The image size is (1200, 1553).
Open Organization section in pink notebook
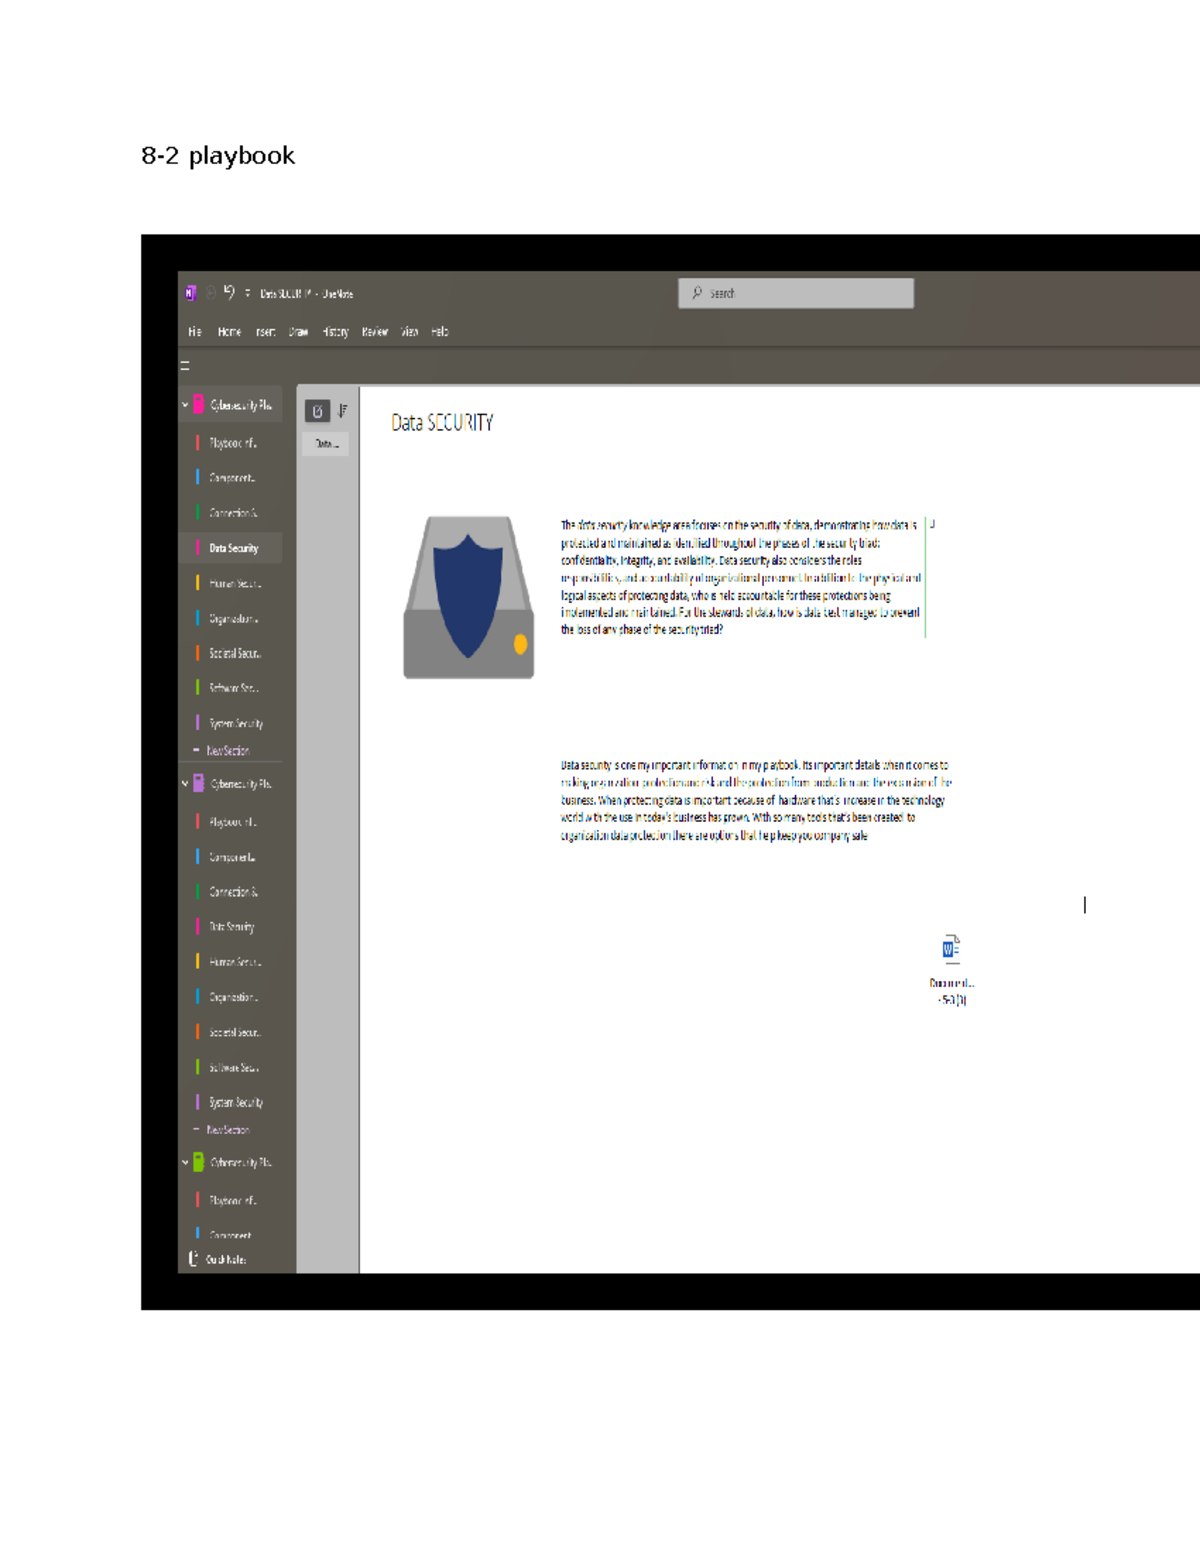(232, 618)
